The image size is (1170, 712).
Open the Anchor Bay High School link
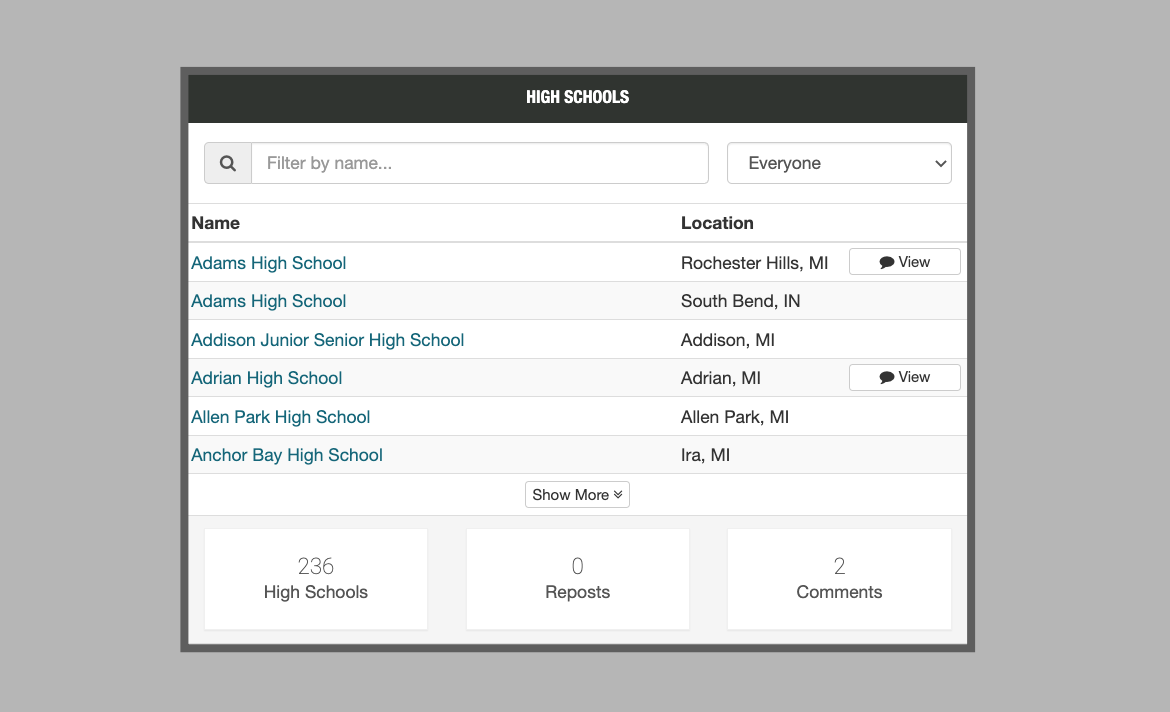click(x=286, y=455)
